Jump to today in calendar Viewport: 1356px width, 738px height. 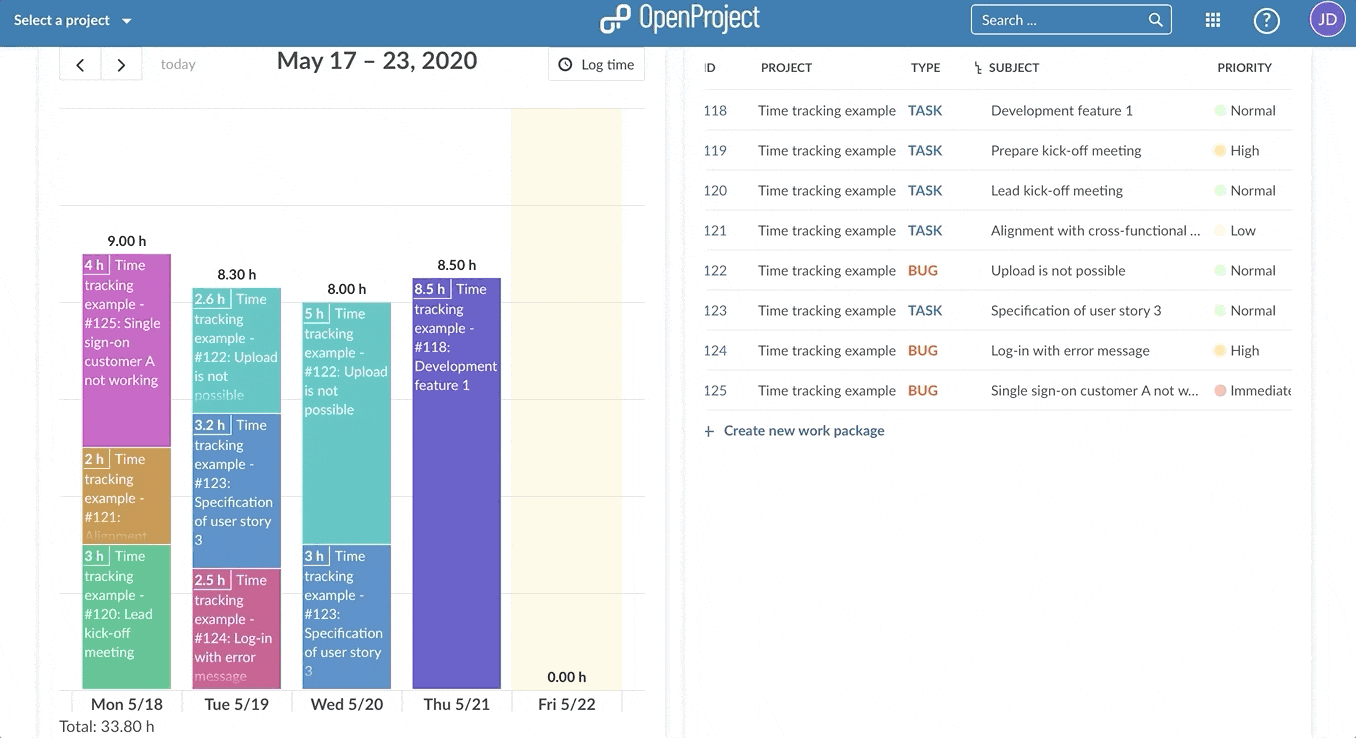pyautogui.click(x=178, y=65)
